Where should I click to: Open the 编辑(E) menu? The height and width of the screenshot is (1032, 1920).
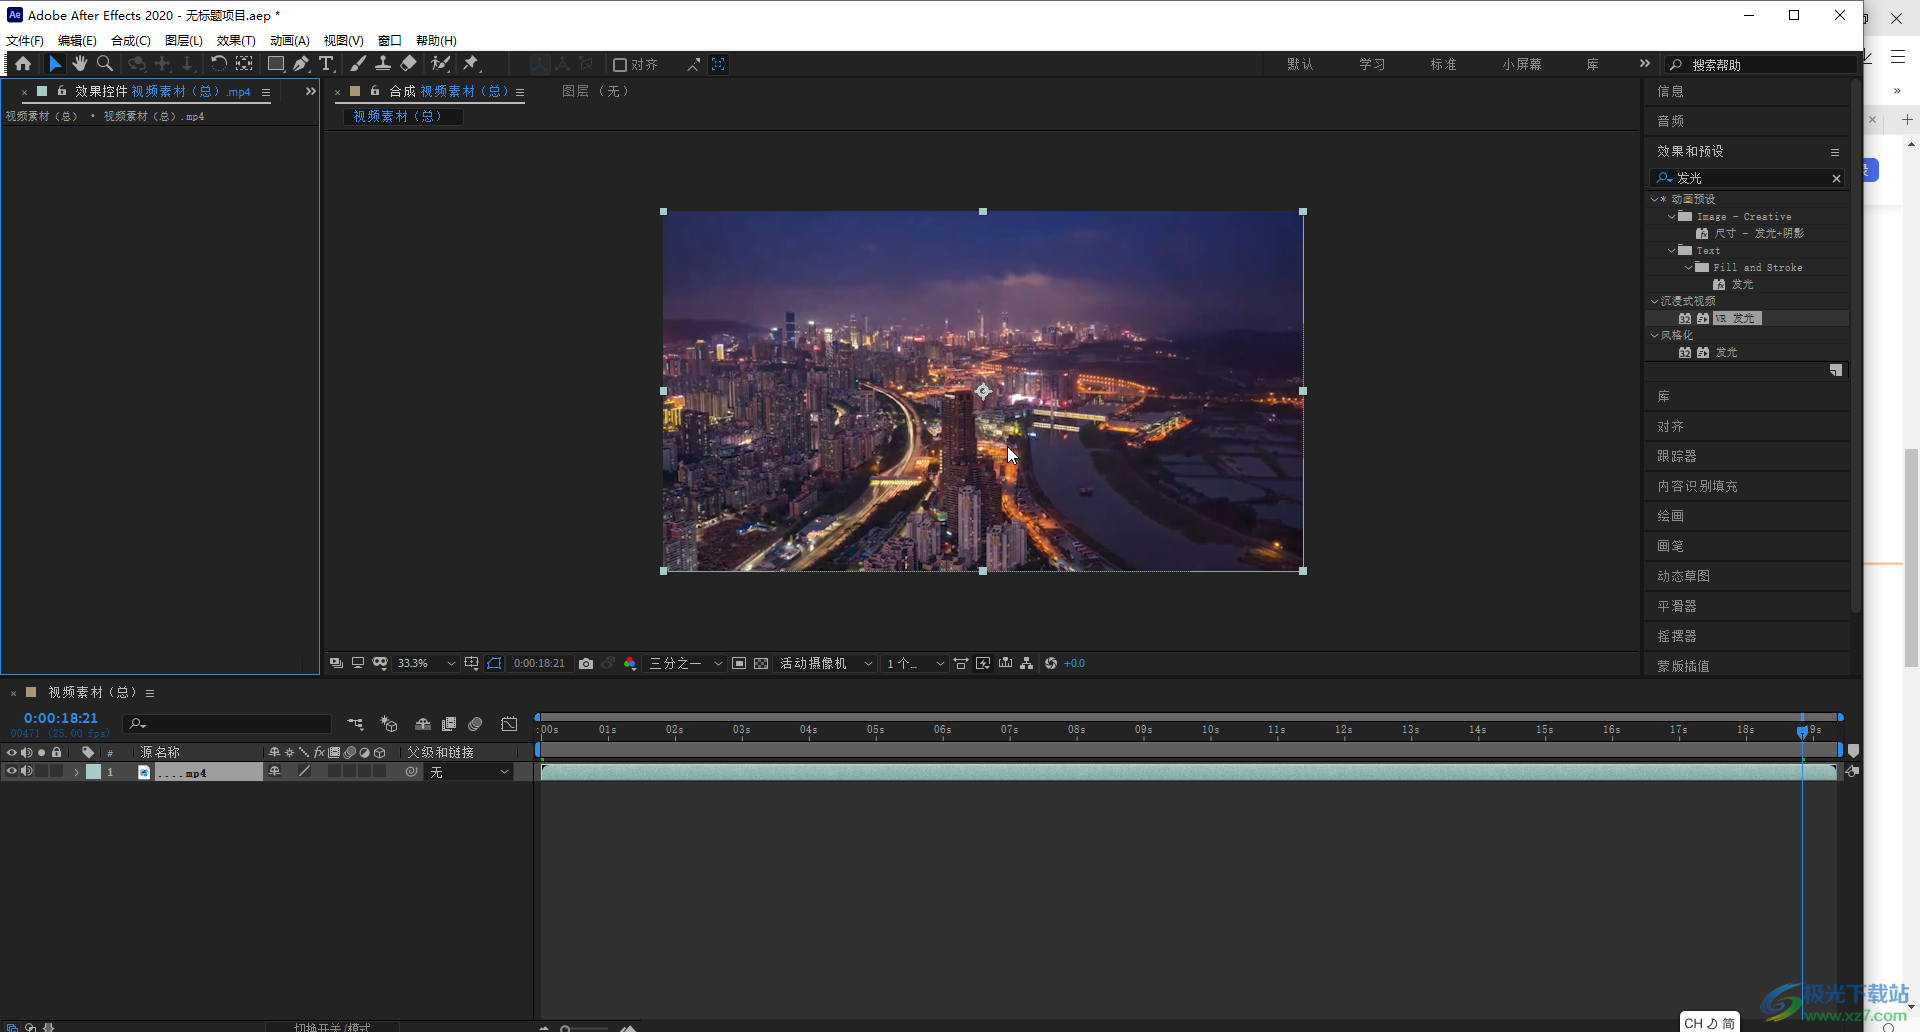pos(77,41)
